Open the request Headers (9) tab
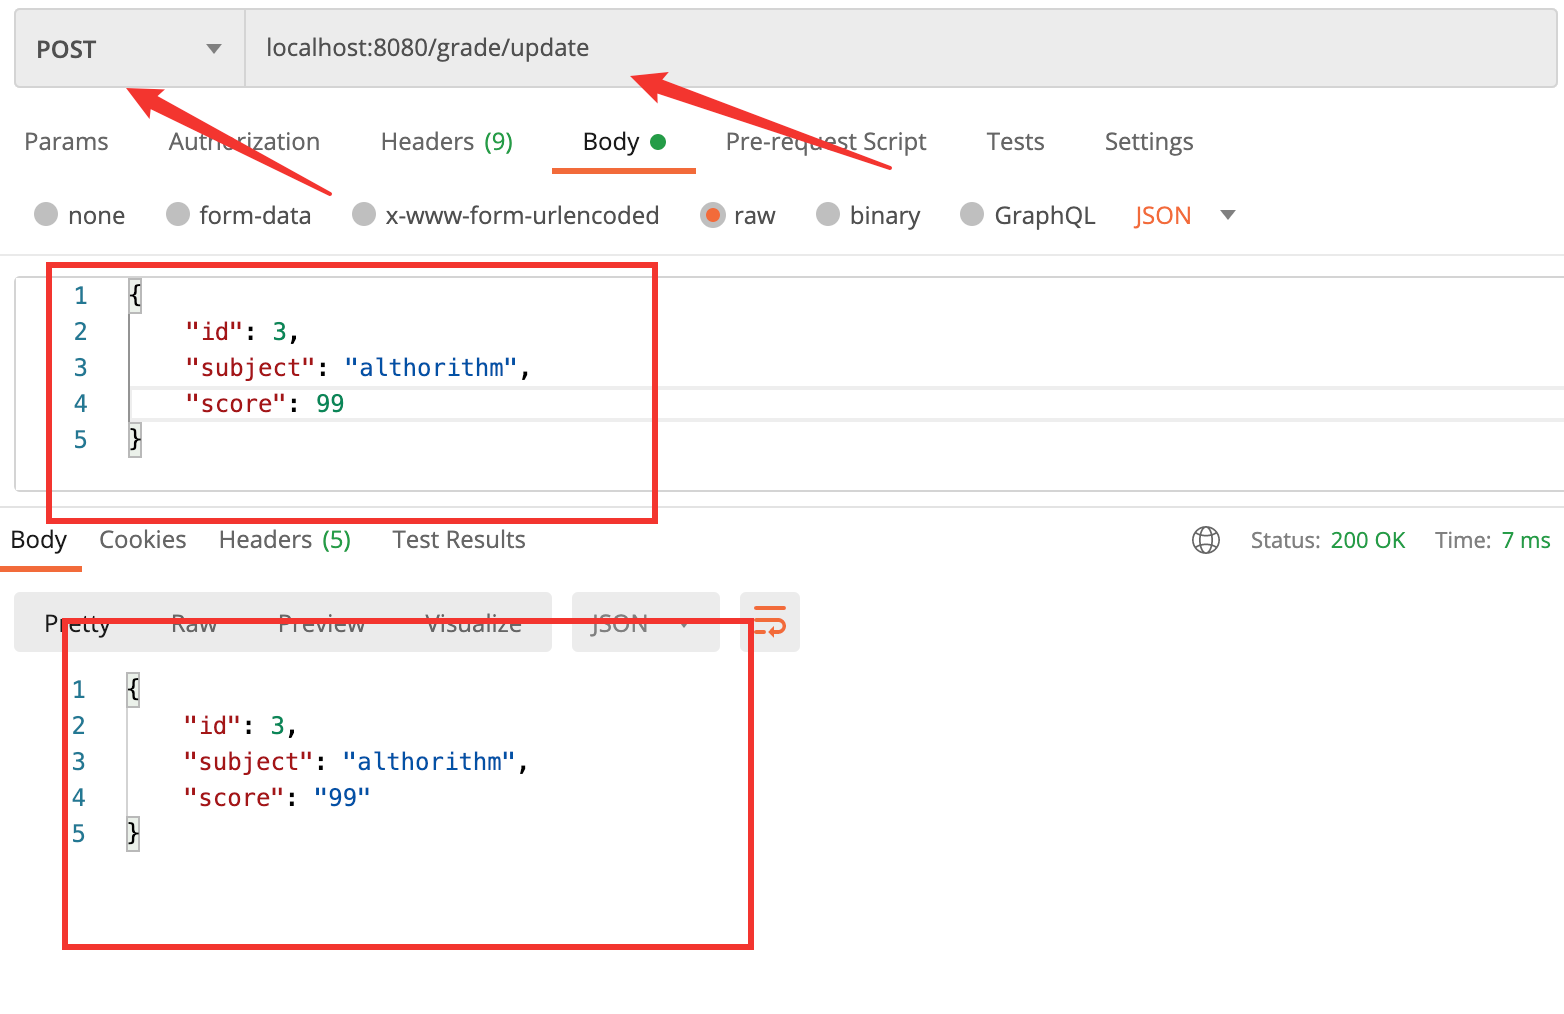This screenshot has width=1564, height=1014. [446, 142]
